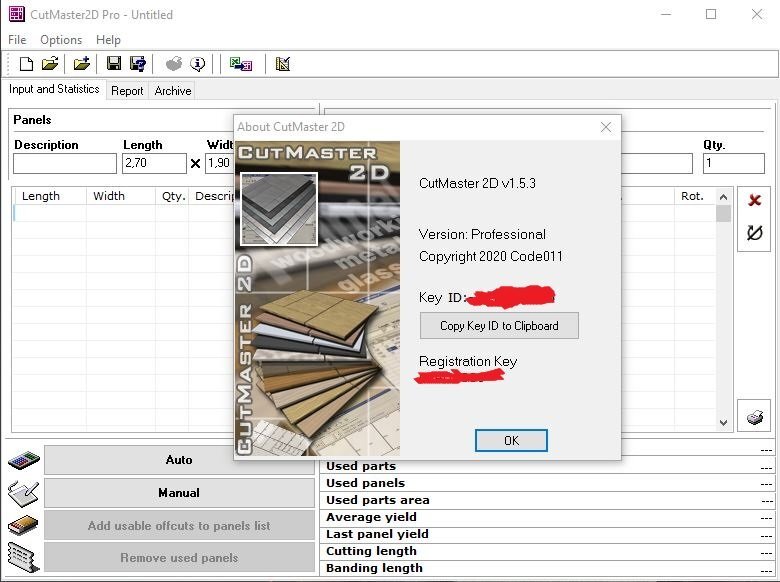Viewport: 780px width, 582px height.
Task: Switch to the Report tab
Action: [127, 91]
